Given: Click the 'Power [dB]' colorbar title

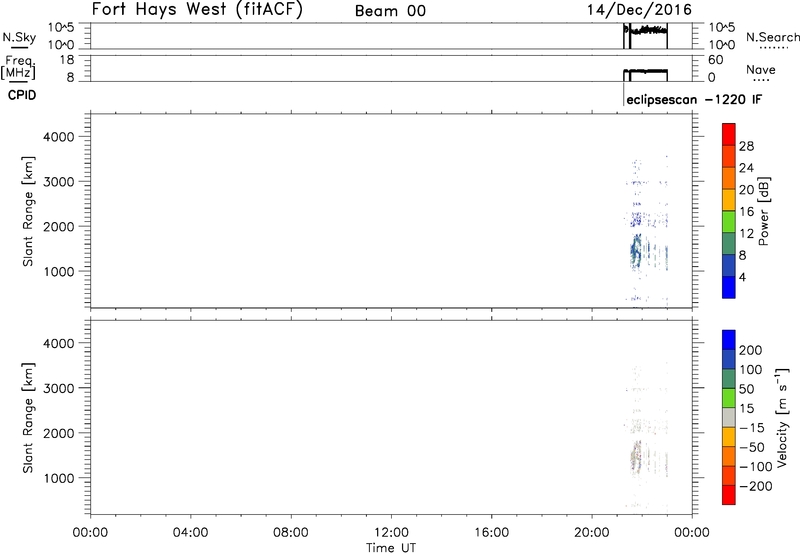Looking at the screenshot, I should [763, 211].
